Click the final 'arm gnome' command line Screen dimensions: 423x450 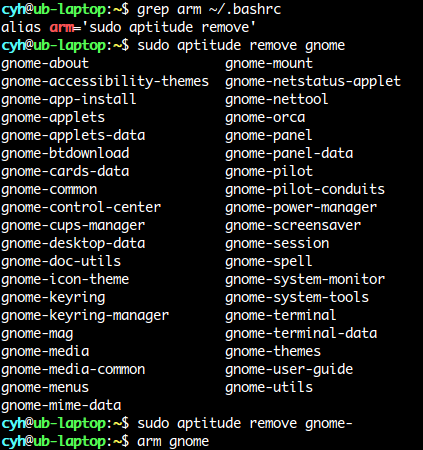pyautogui.click(x=173, y=442)
